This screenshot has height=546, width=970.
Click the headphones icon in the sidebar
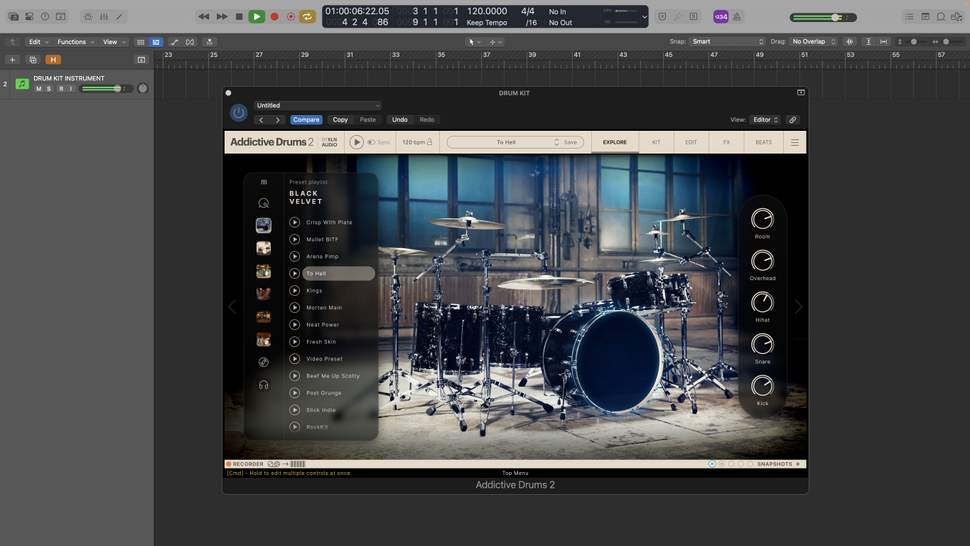click(x=263, y=385)
